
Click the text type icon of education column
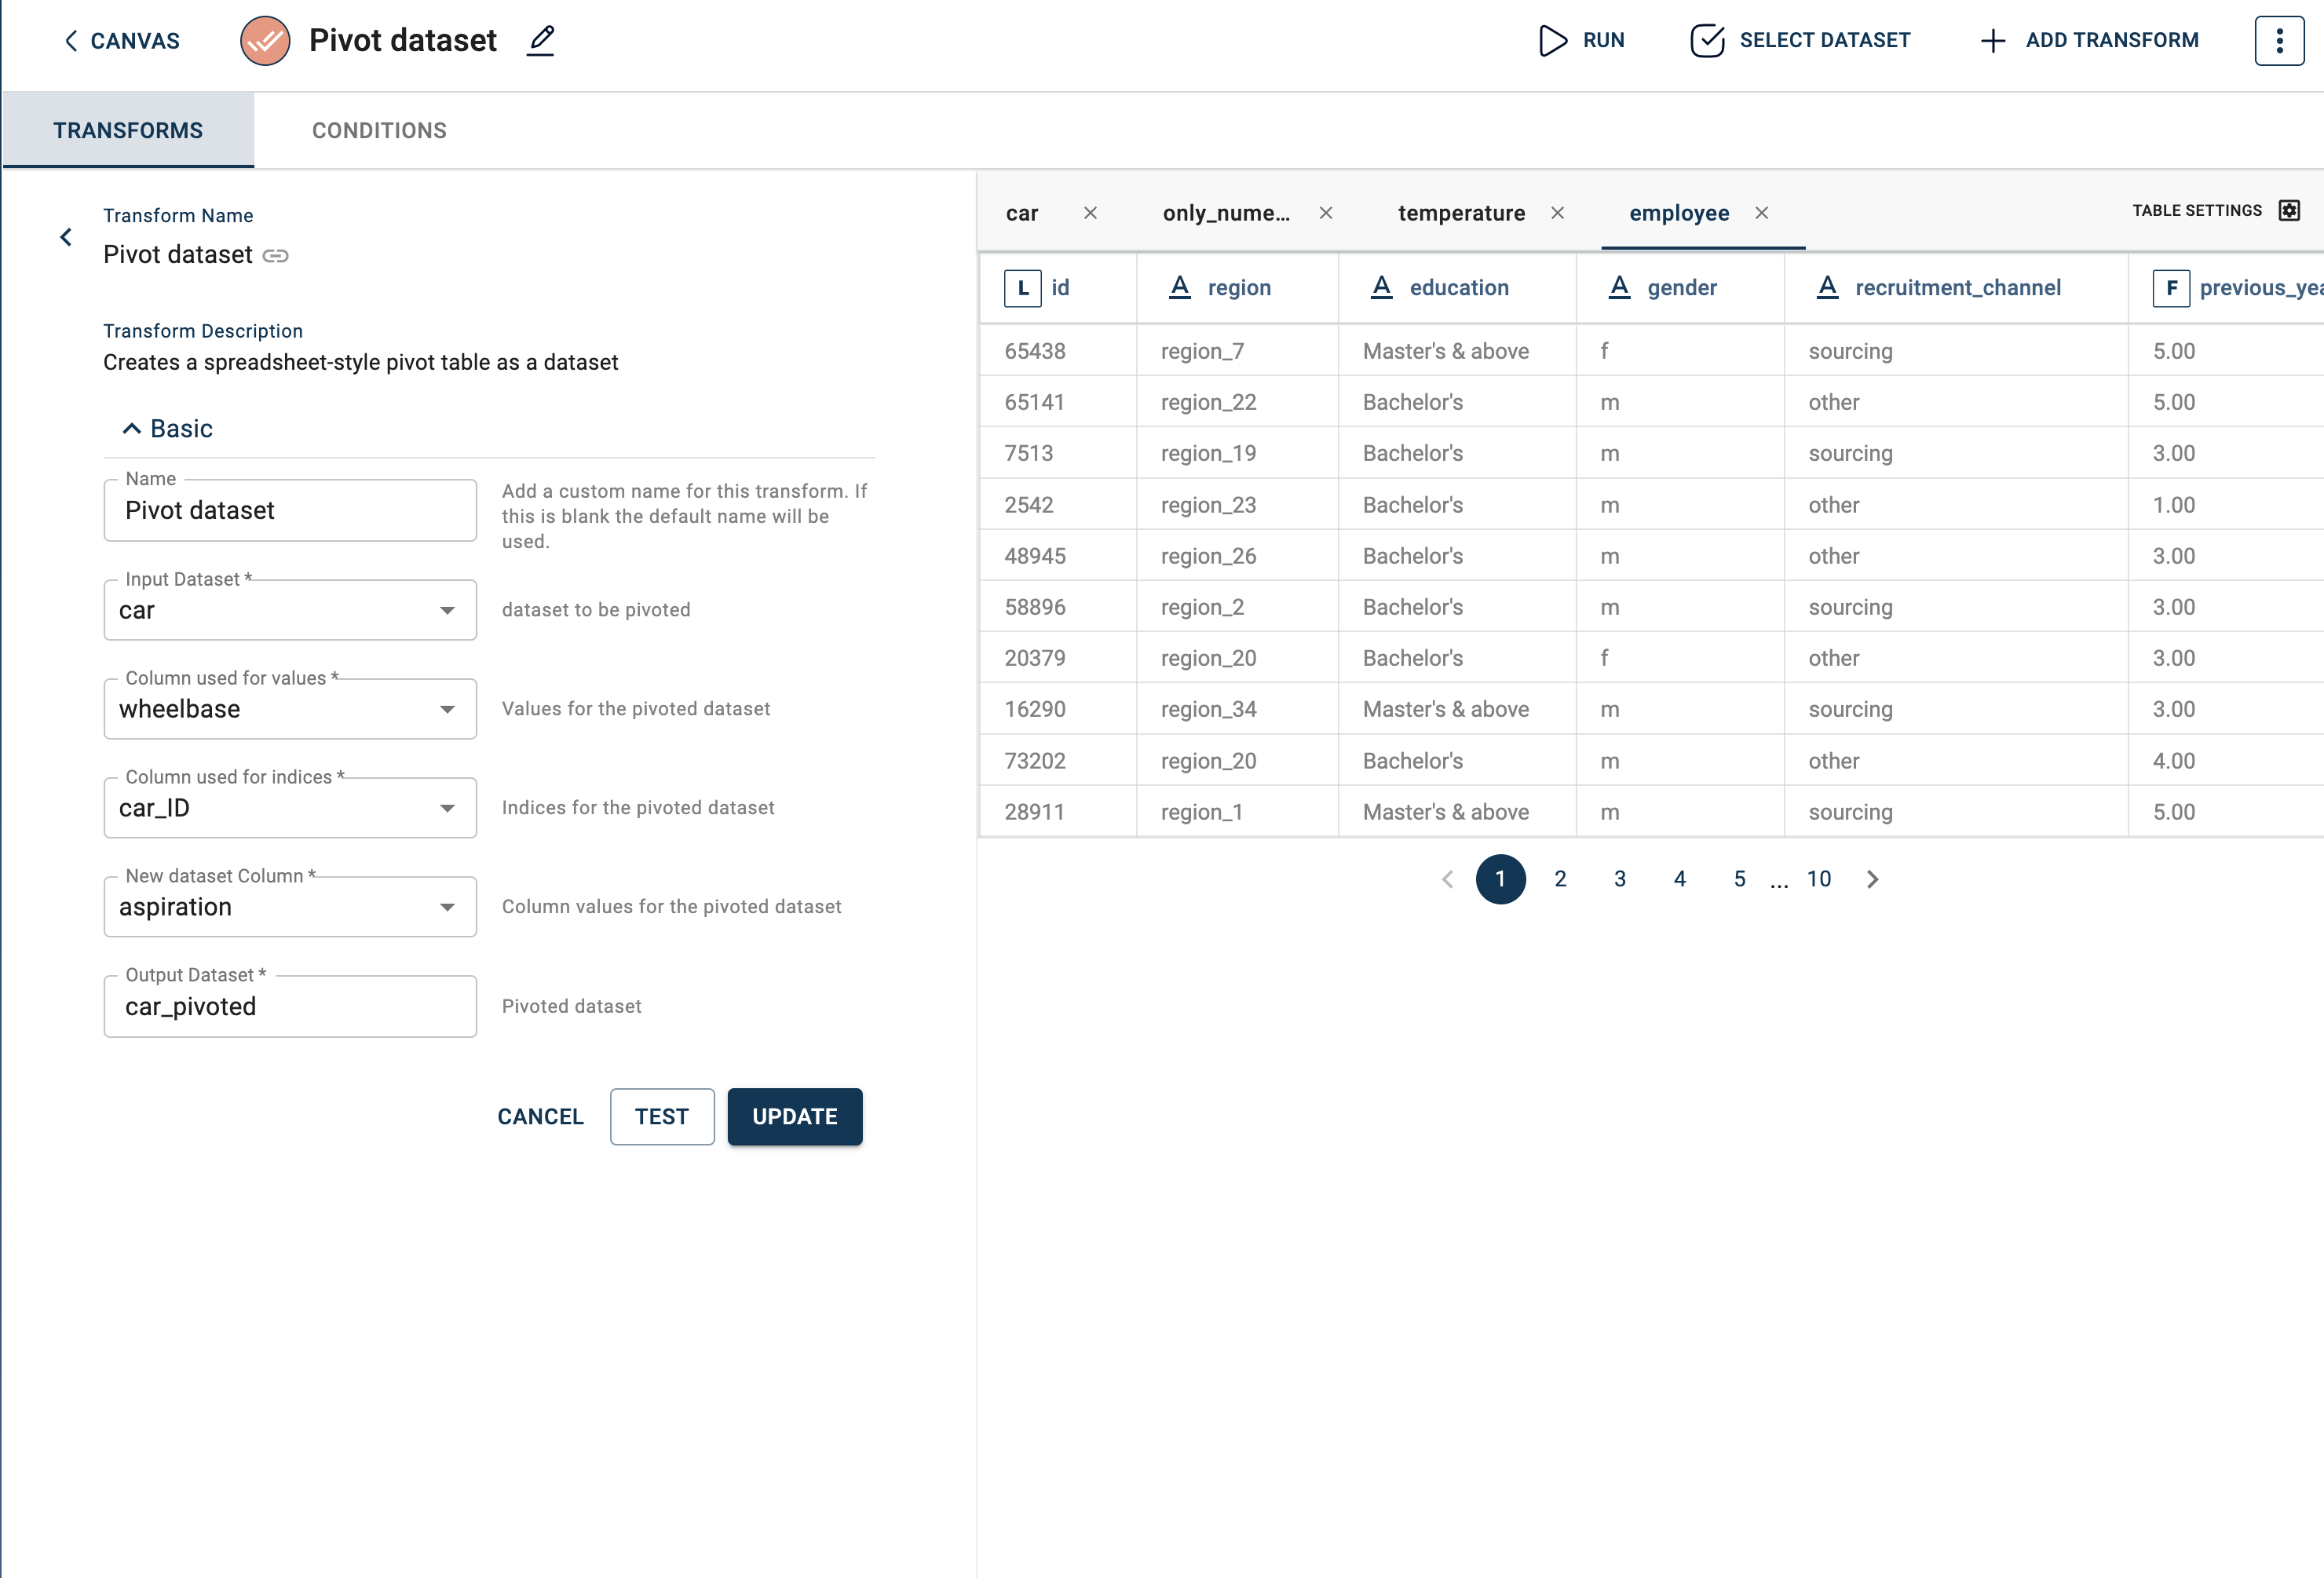click(1382, 288)
